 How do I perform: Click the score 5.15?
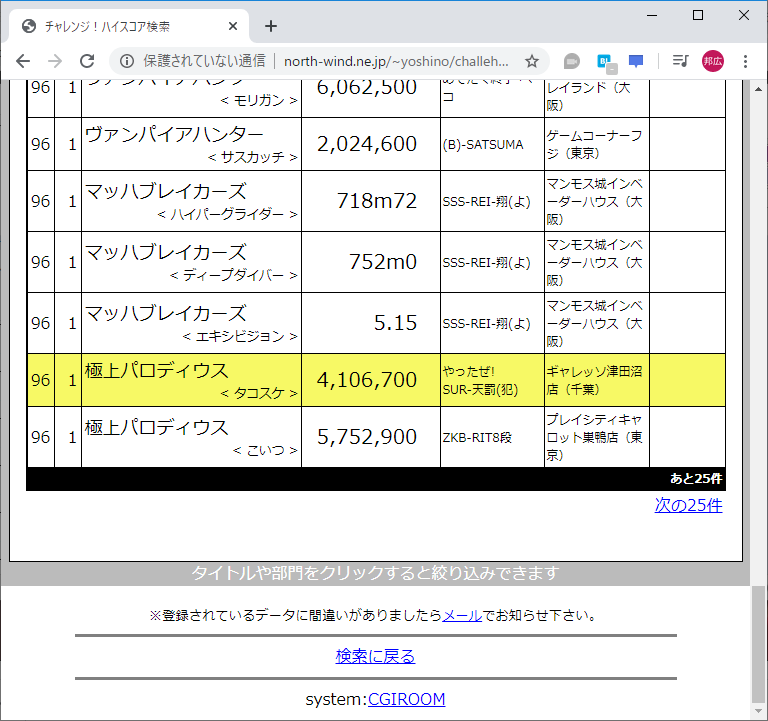[395, 323]
